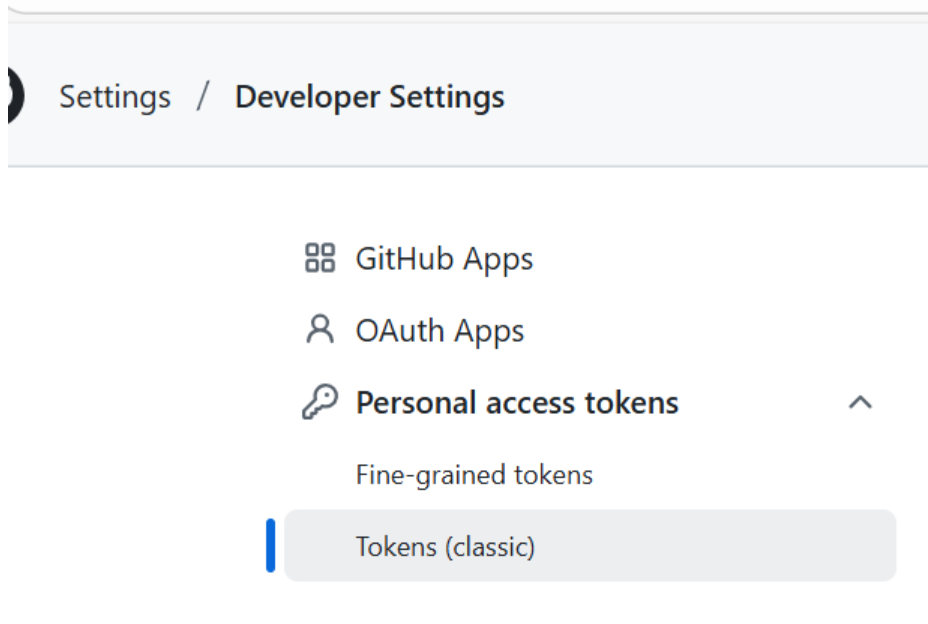The height and width of the screenshot is (624, 928).
Task: Go back to Settings in the breadcrumb
Action: click(x=115, y=97)
